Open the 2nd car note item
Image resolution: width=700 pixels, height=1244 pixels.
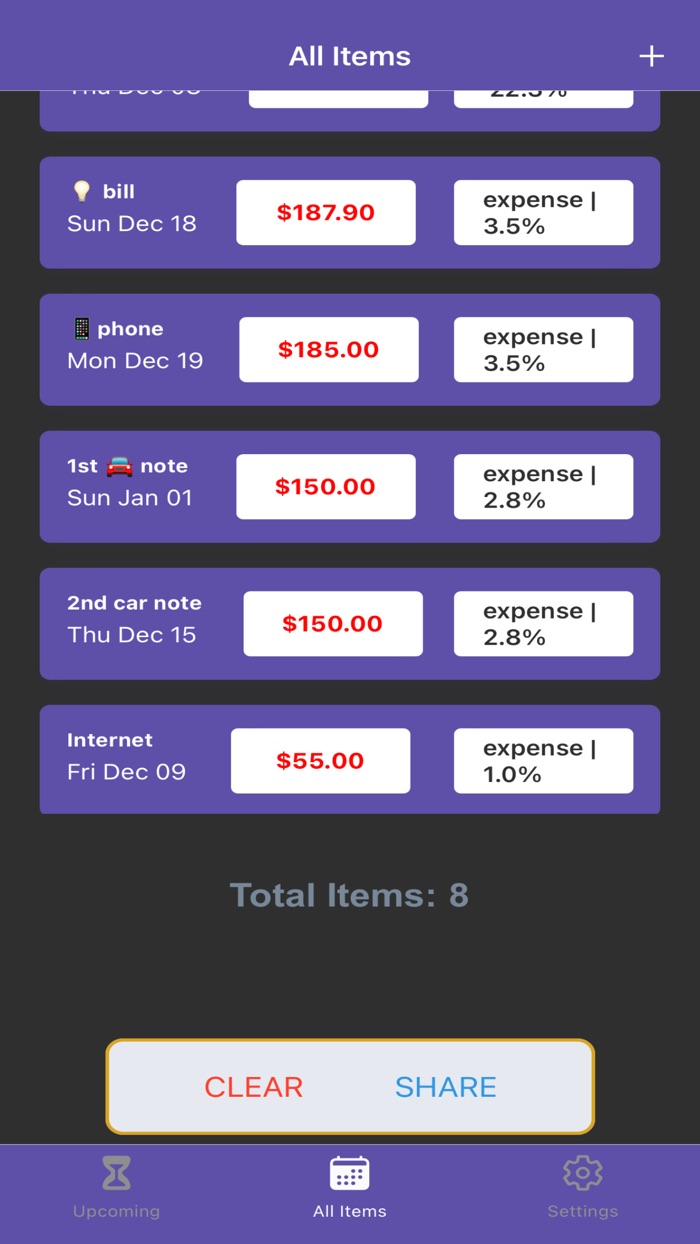pyautogui.click(x=134, y=620)
